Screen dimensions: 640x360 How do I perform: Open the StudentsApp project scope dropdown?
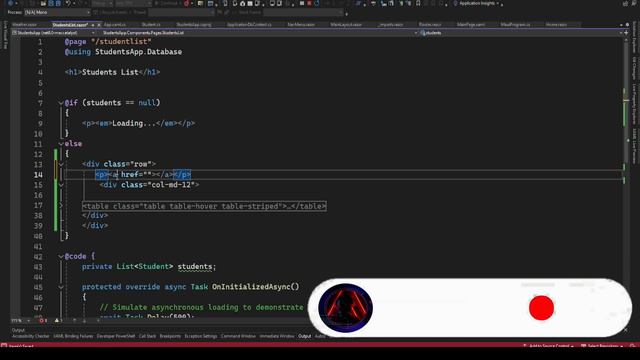[54, 33]
